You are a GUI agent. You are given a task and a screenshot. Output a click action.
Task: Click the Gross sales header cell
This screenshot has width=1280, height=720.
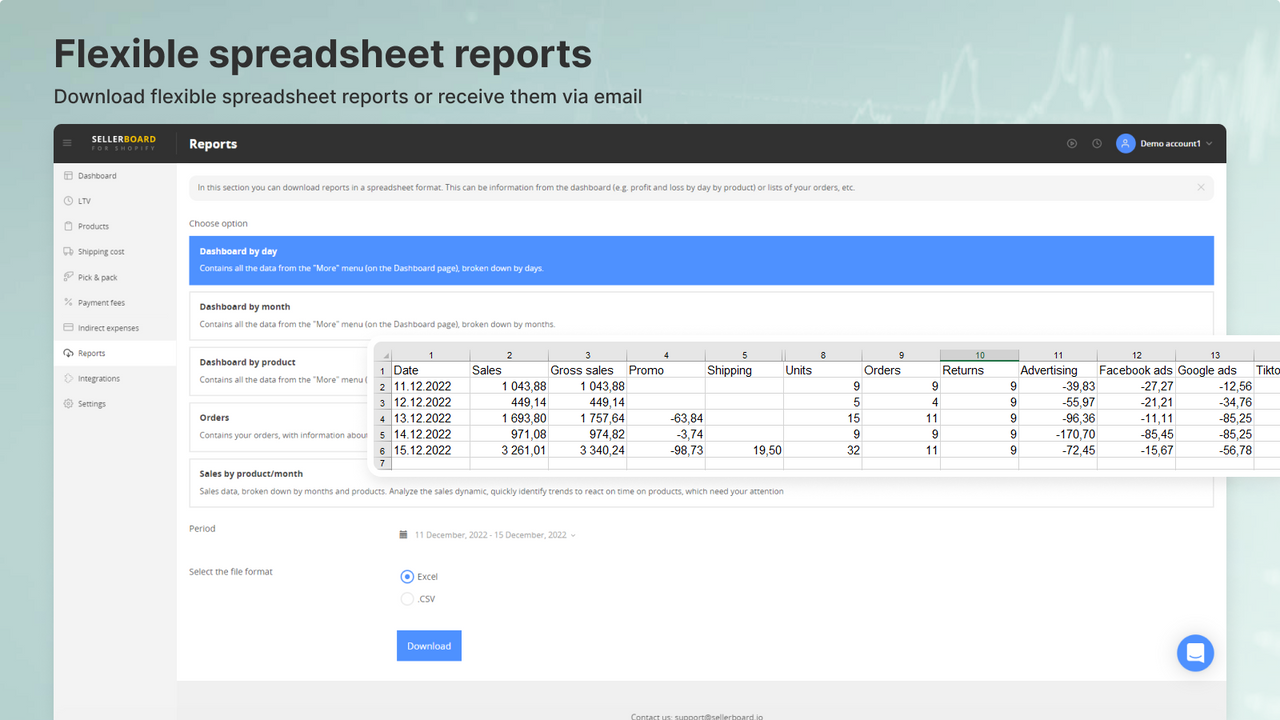click(x=587, y=370)
